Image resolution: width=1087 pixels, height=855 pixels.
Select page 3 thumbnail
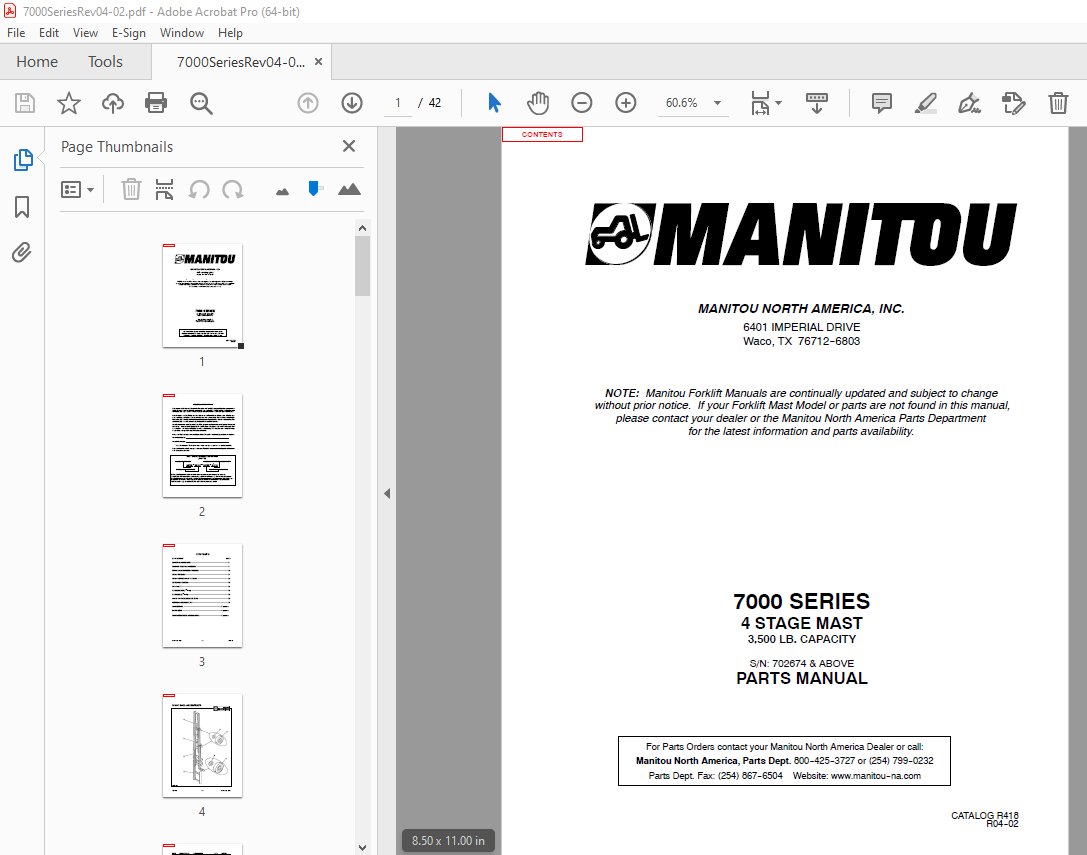coord(202,595)
